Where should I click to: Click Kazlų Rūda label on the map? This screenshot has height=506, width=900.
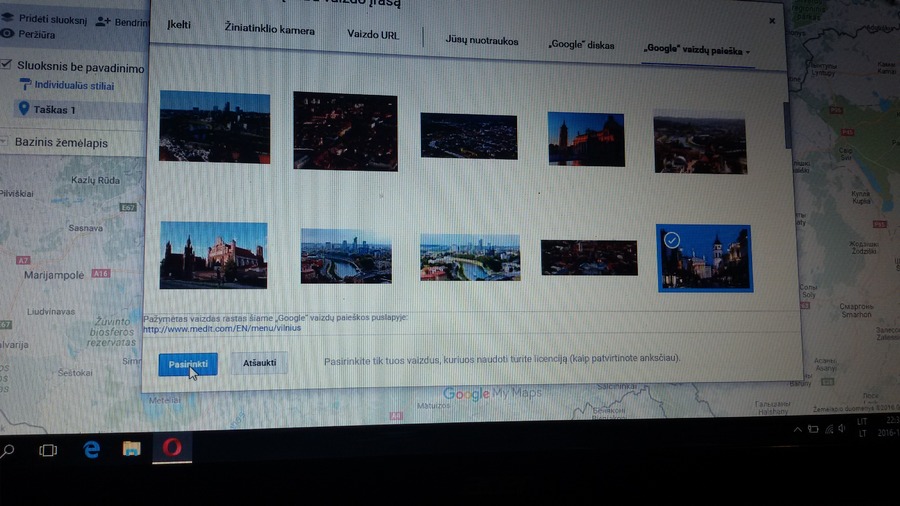[95, 180]
